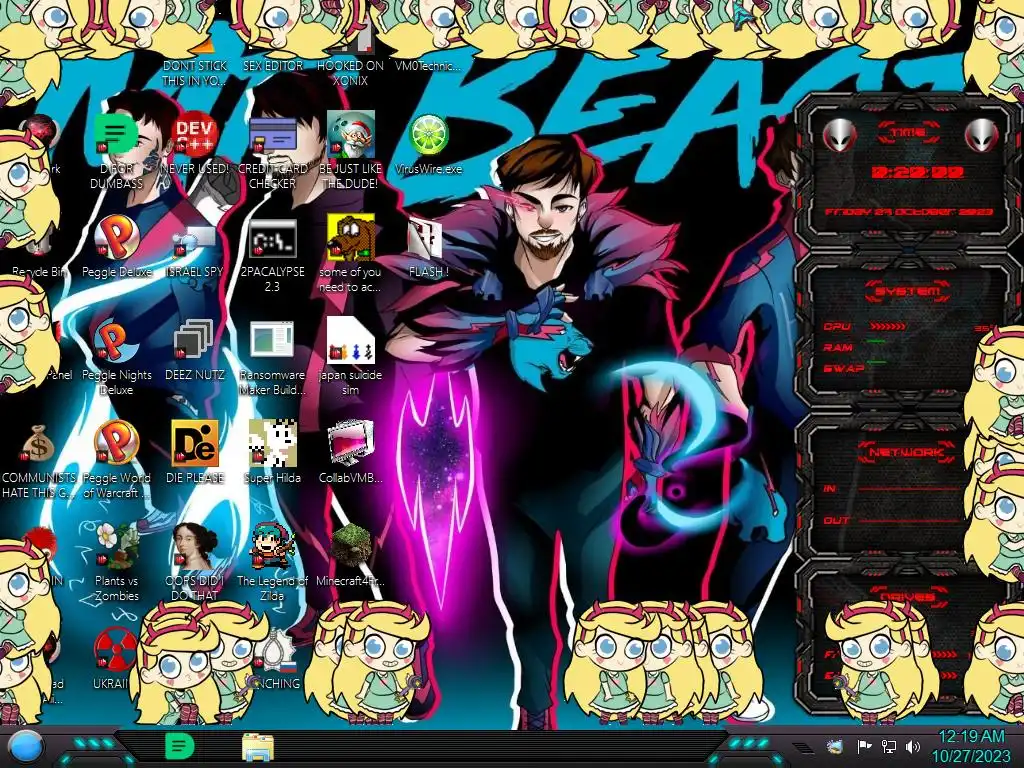
Task: Launch Peggle Deluxe
Action: (116, 238)
